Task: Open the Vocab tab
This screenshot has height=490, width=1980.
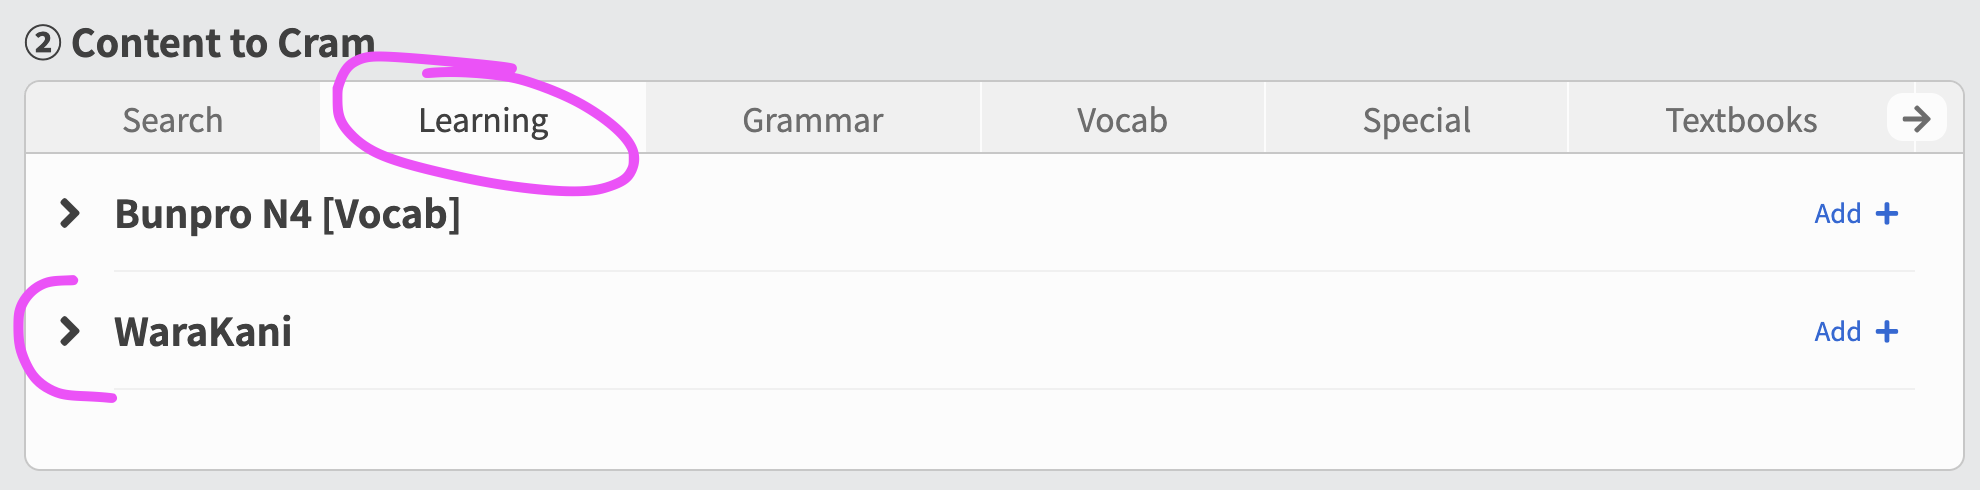Action: pyautogui.click(x=1122, y=120)
